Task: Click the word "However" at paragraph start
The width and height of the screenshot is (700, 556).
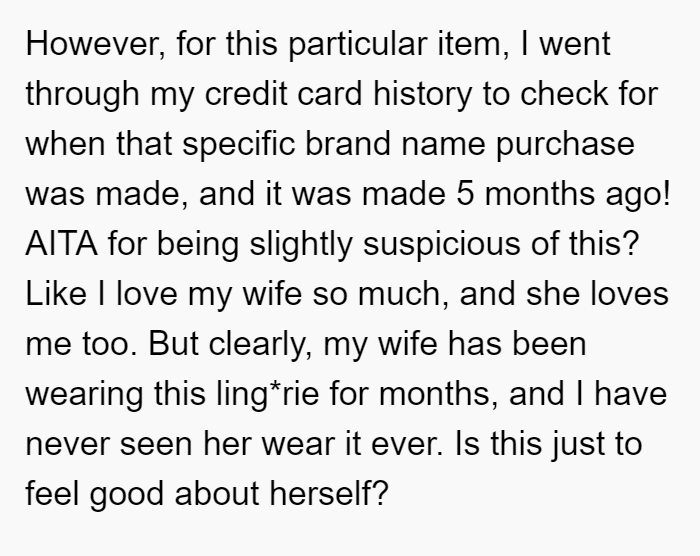Action: pyautogui.click(x=95, y=44)
